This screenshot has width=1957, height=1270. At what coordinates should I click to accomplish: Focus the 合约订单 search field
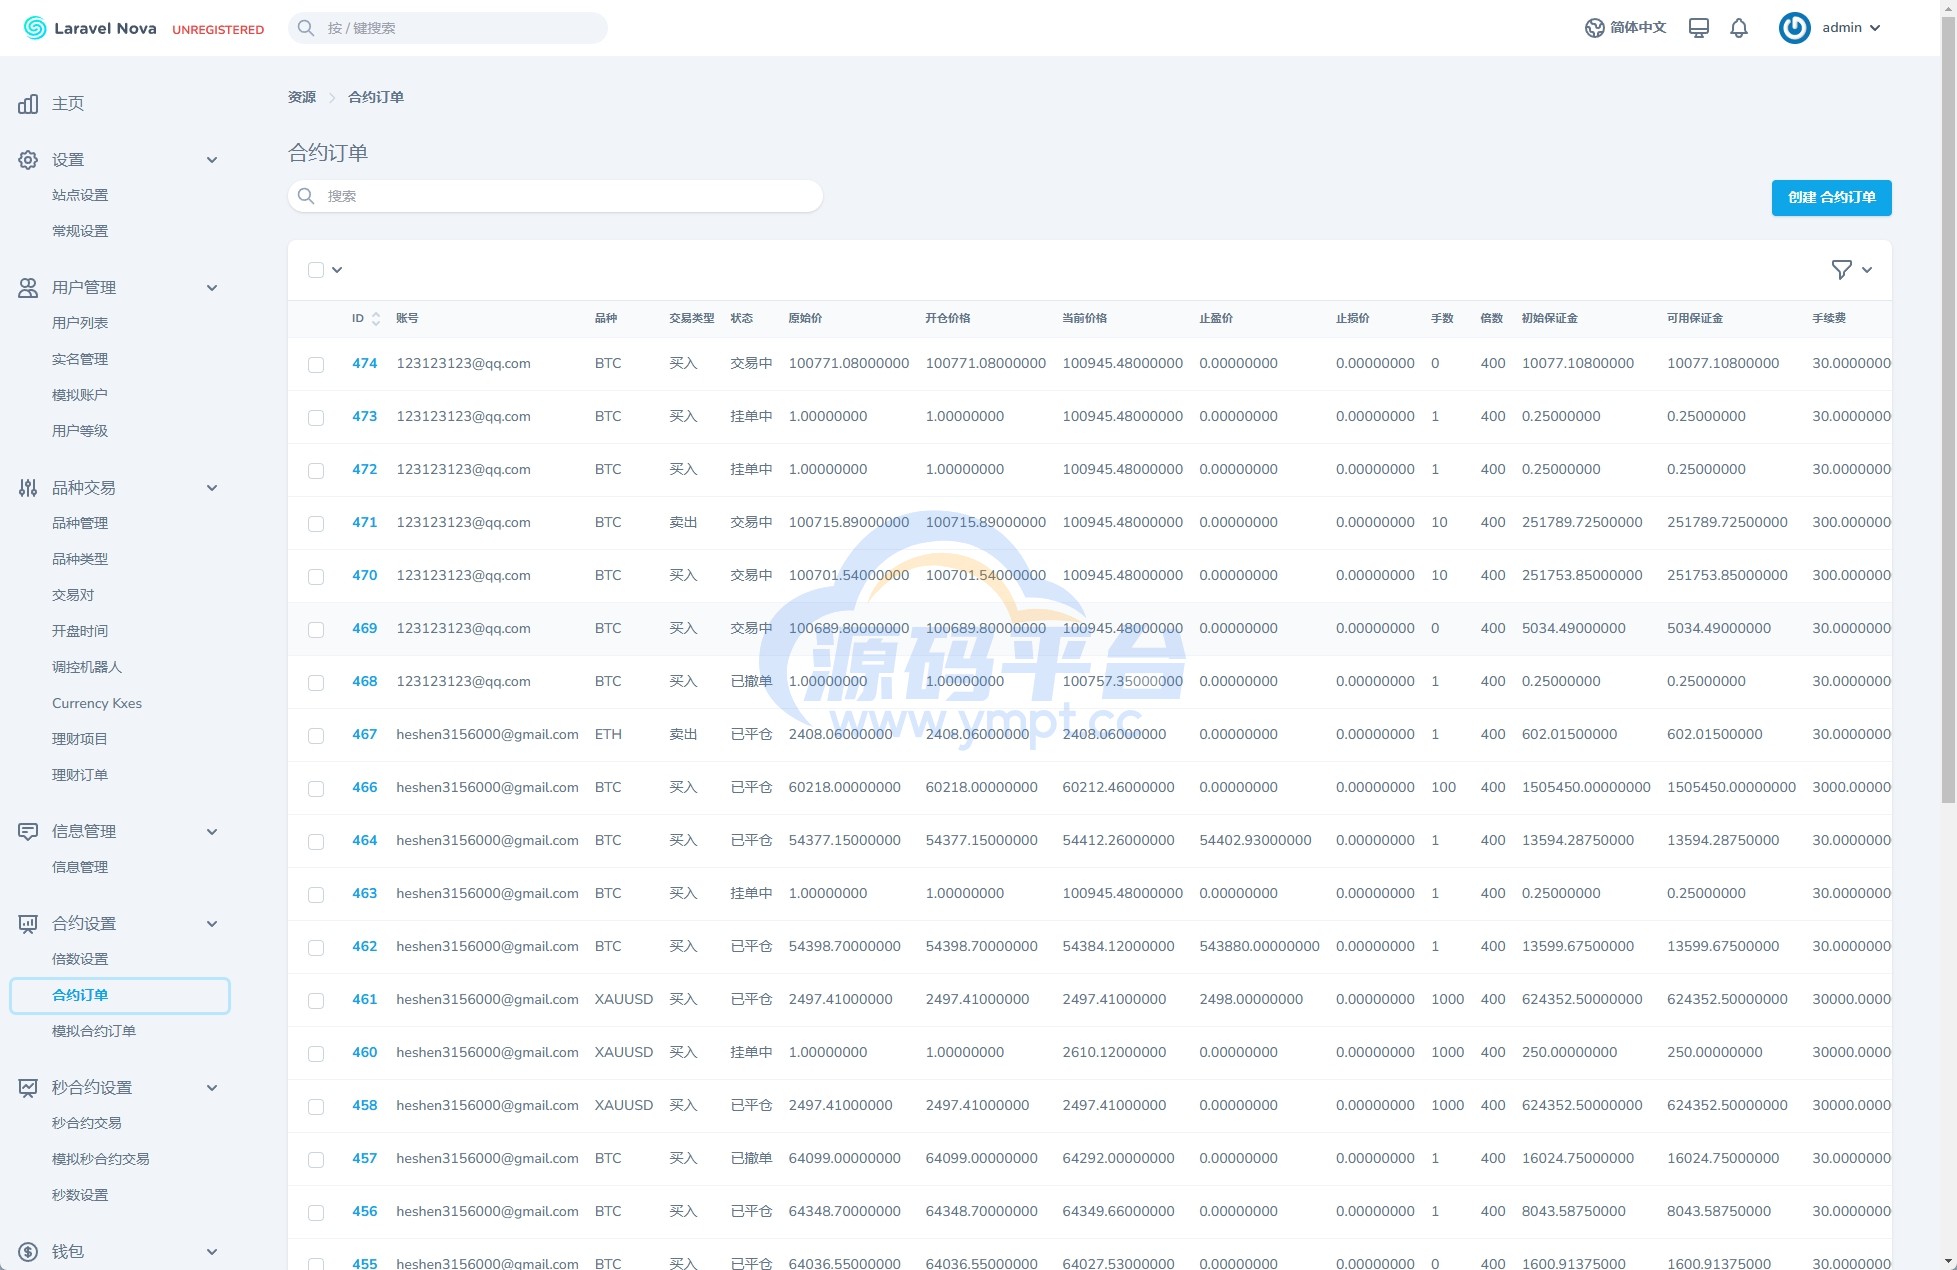(x=555, y=196)
